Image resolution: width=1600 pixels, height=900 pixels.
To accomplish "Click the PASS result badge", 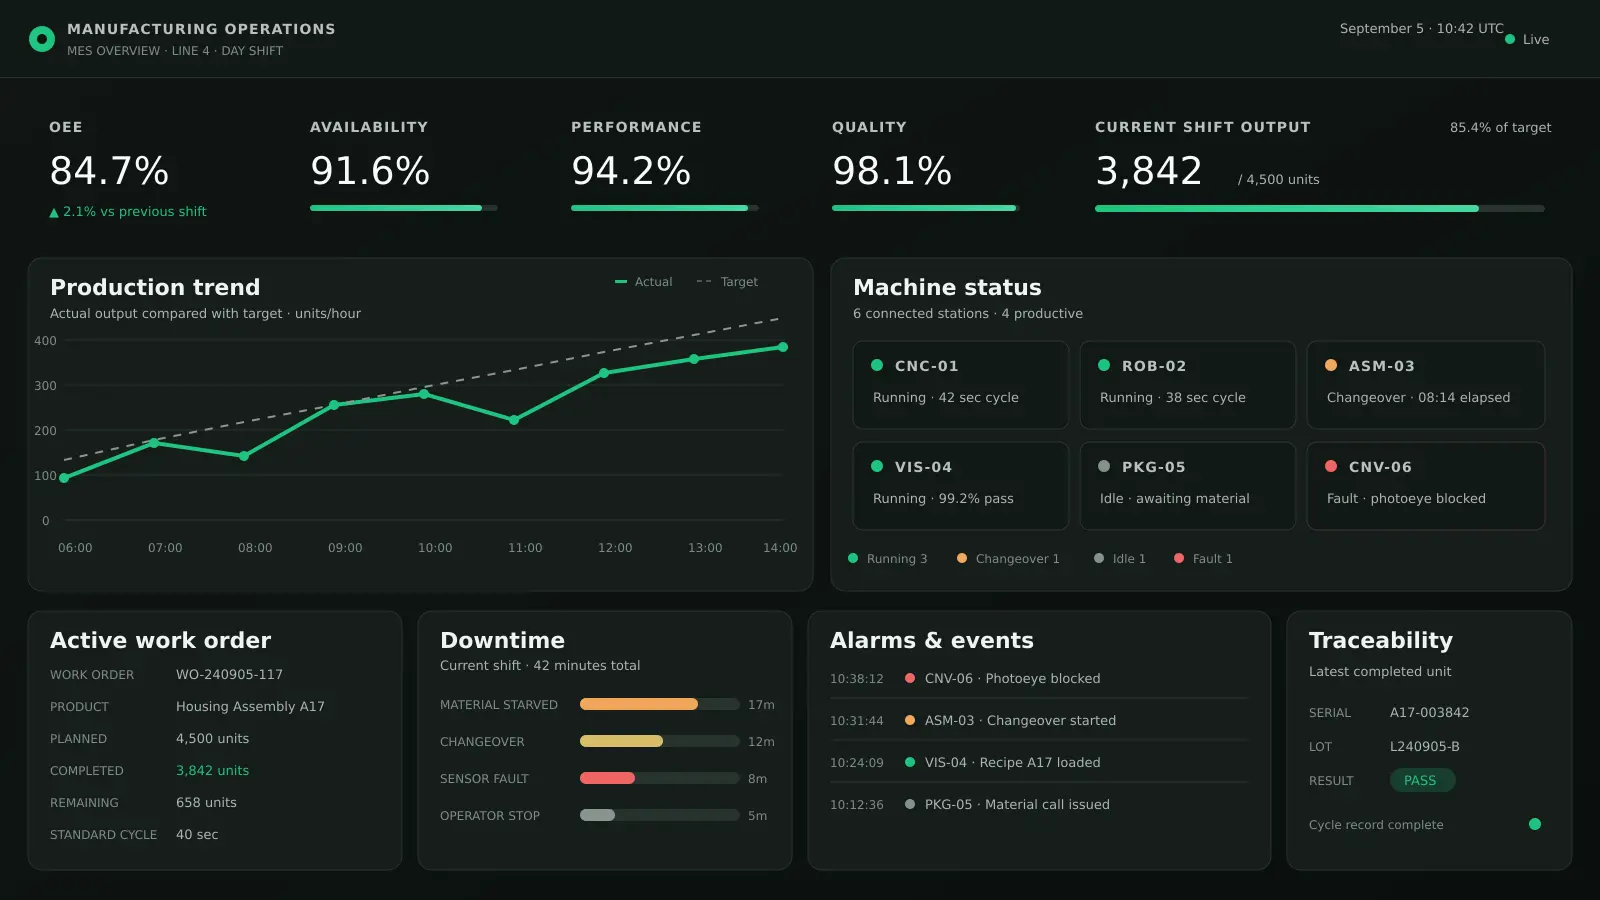I will point(1422,780).
